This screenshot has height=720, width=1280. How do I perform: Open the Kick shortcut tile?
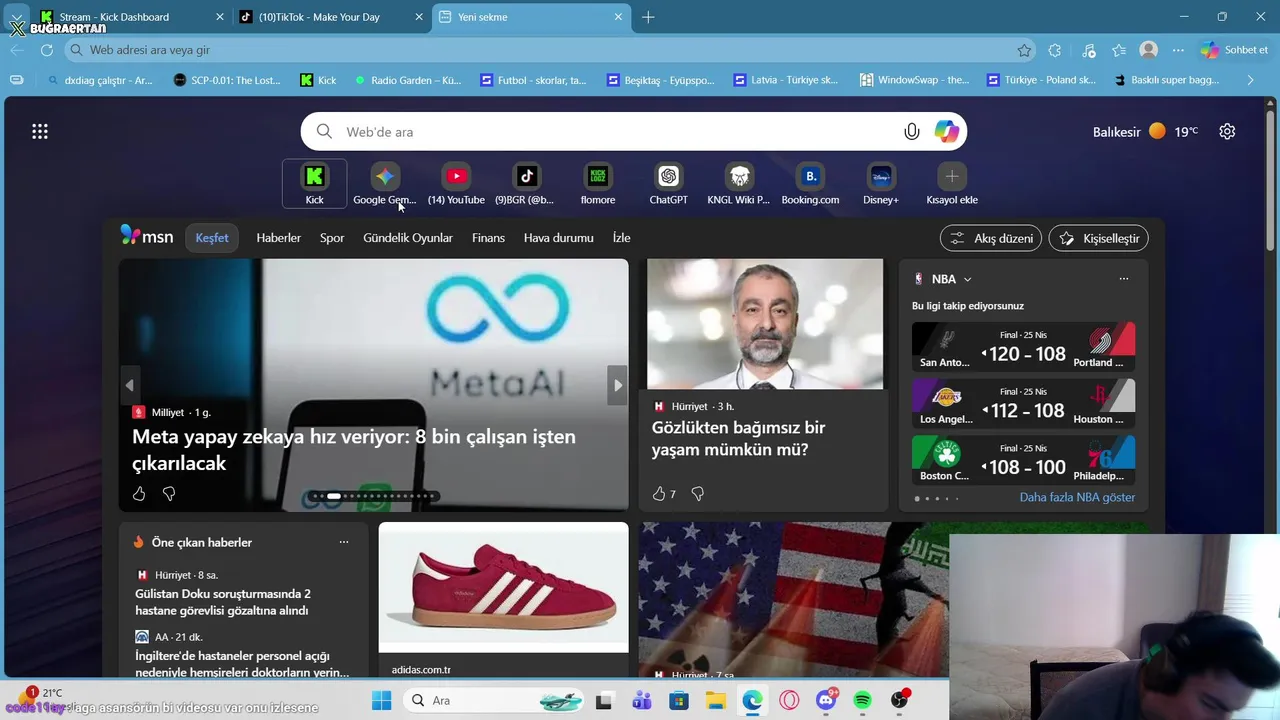pyautogui.click(x=314, y=184)
